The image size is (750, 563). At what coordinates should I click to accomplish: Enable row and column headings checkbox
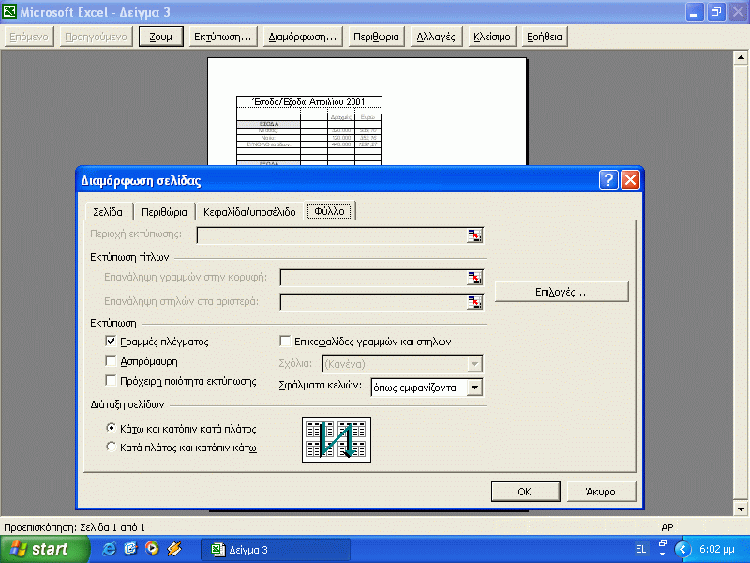tap(285, 341)
